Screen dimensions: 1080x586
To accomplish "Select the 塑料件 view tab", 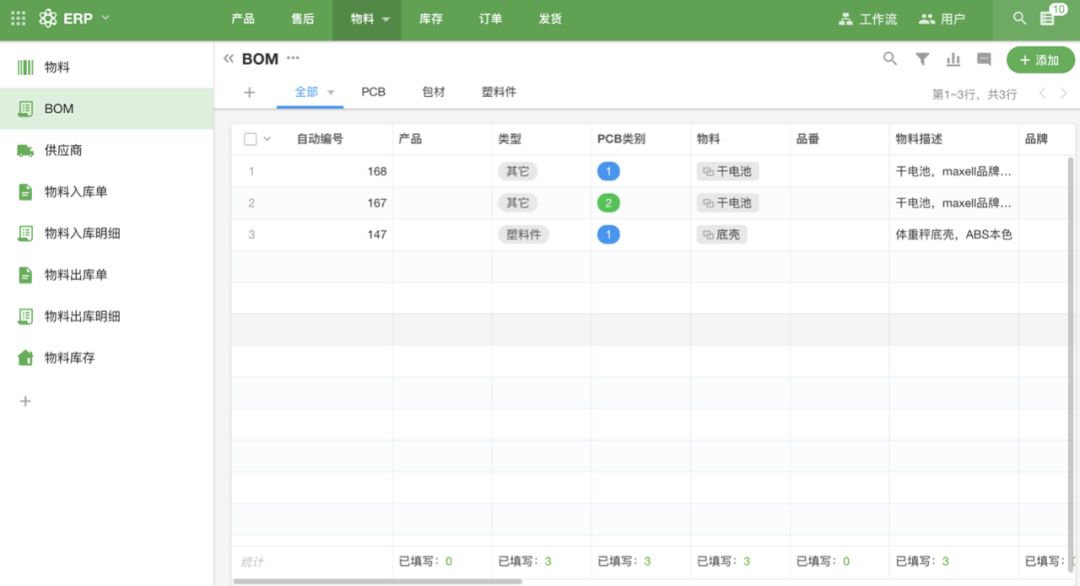I will tap(499, 92).
